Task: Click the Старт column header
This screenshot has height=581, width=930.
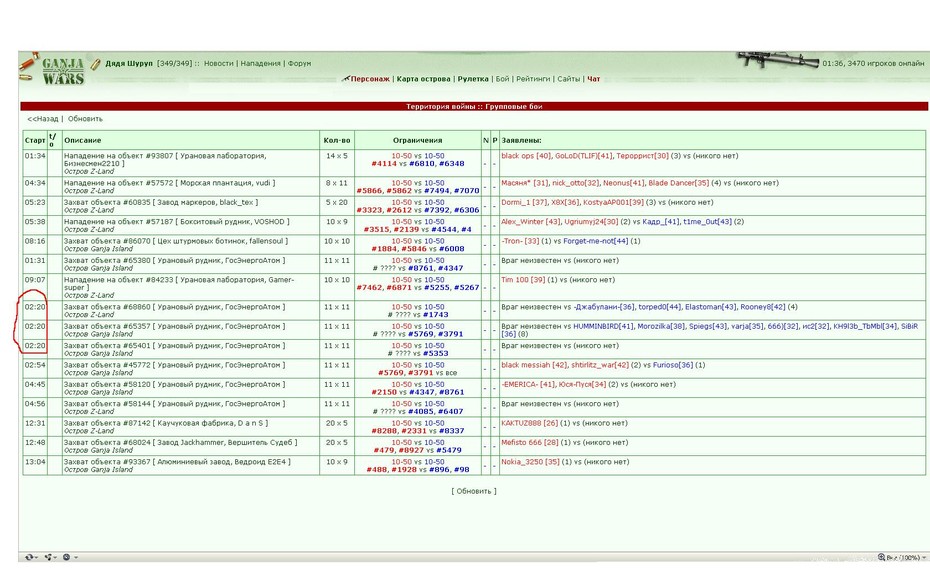Action: tap(35, 141)
